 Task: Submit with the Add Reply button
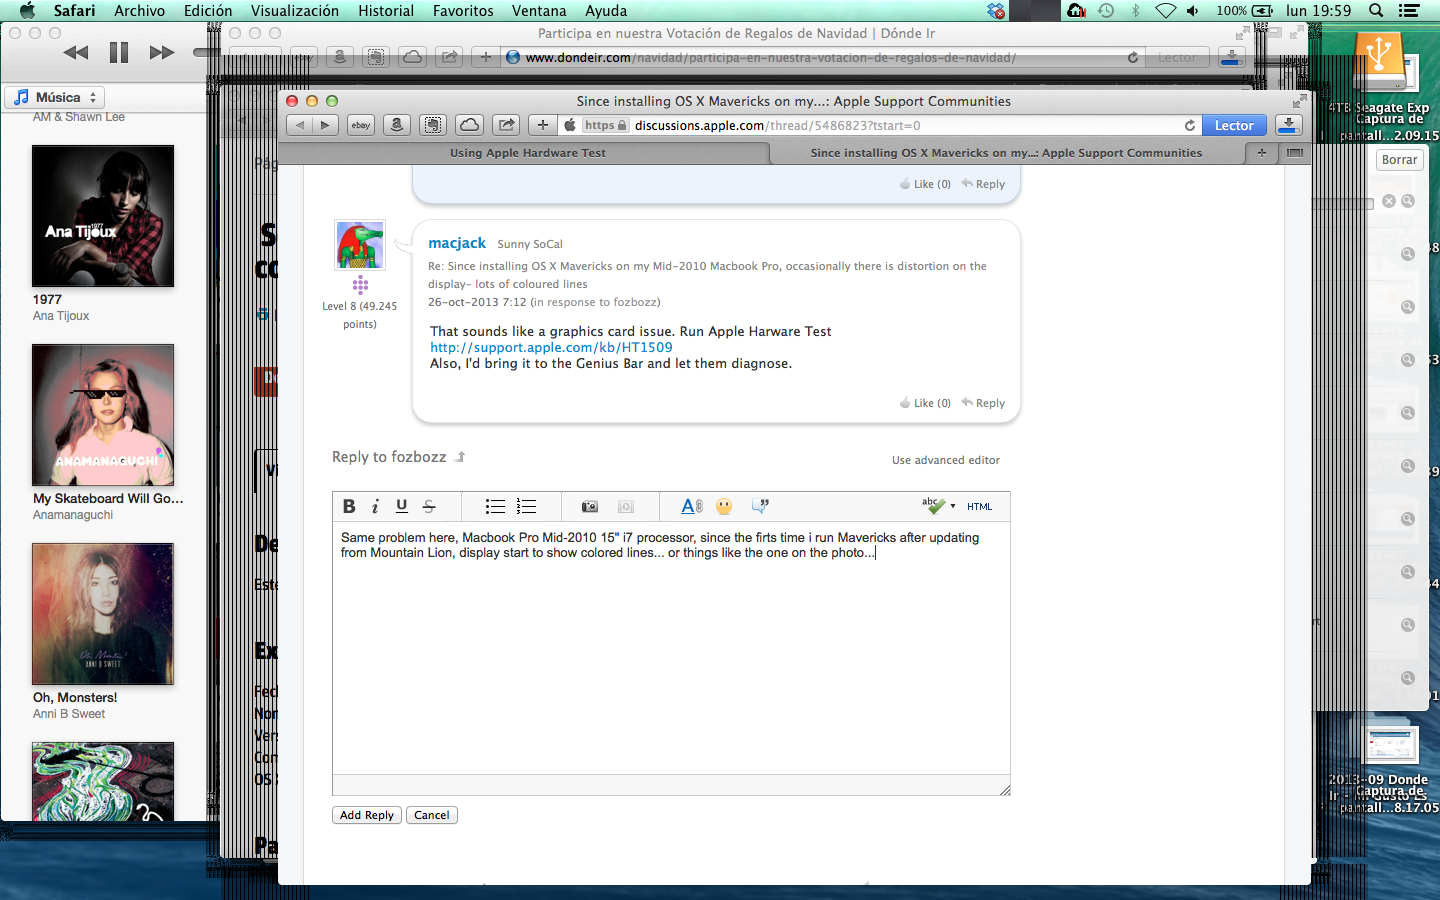point(367,815)
